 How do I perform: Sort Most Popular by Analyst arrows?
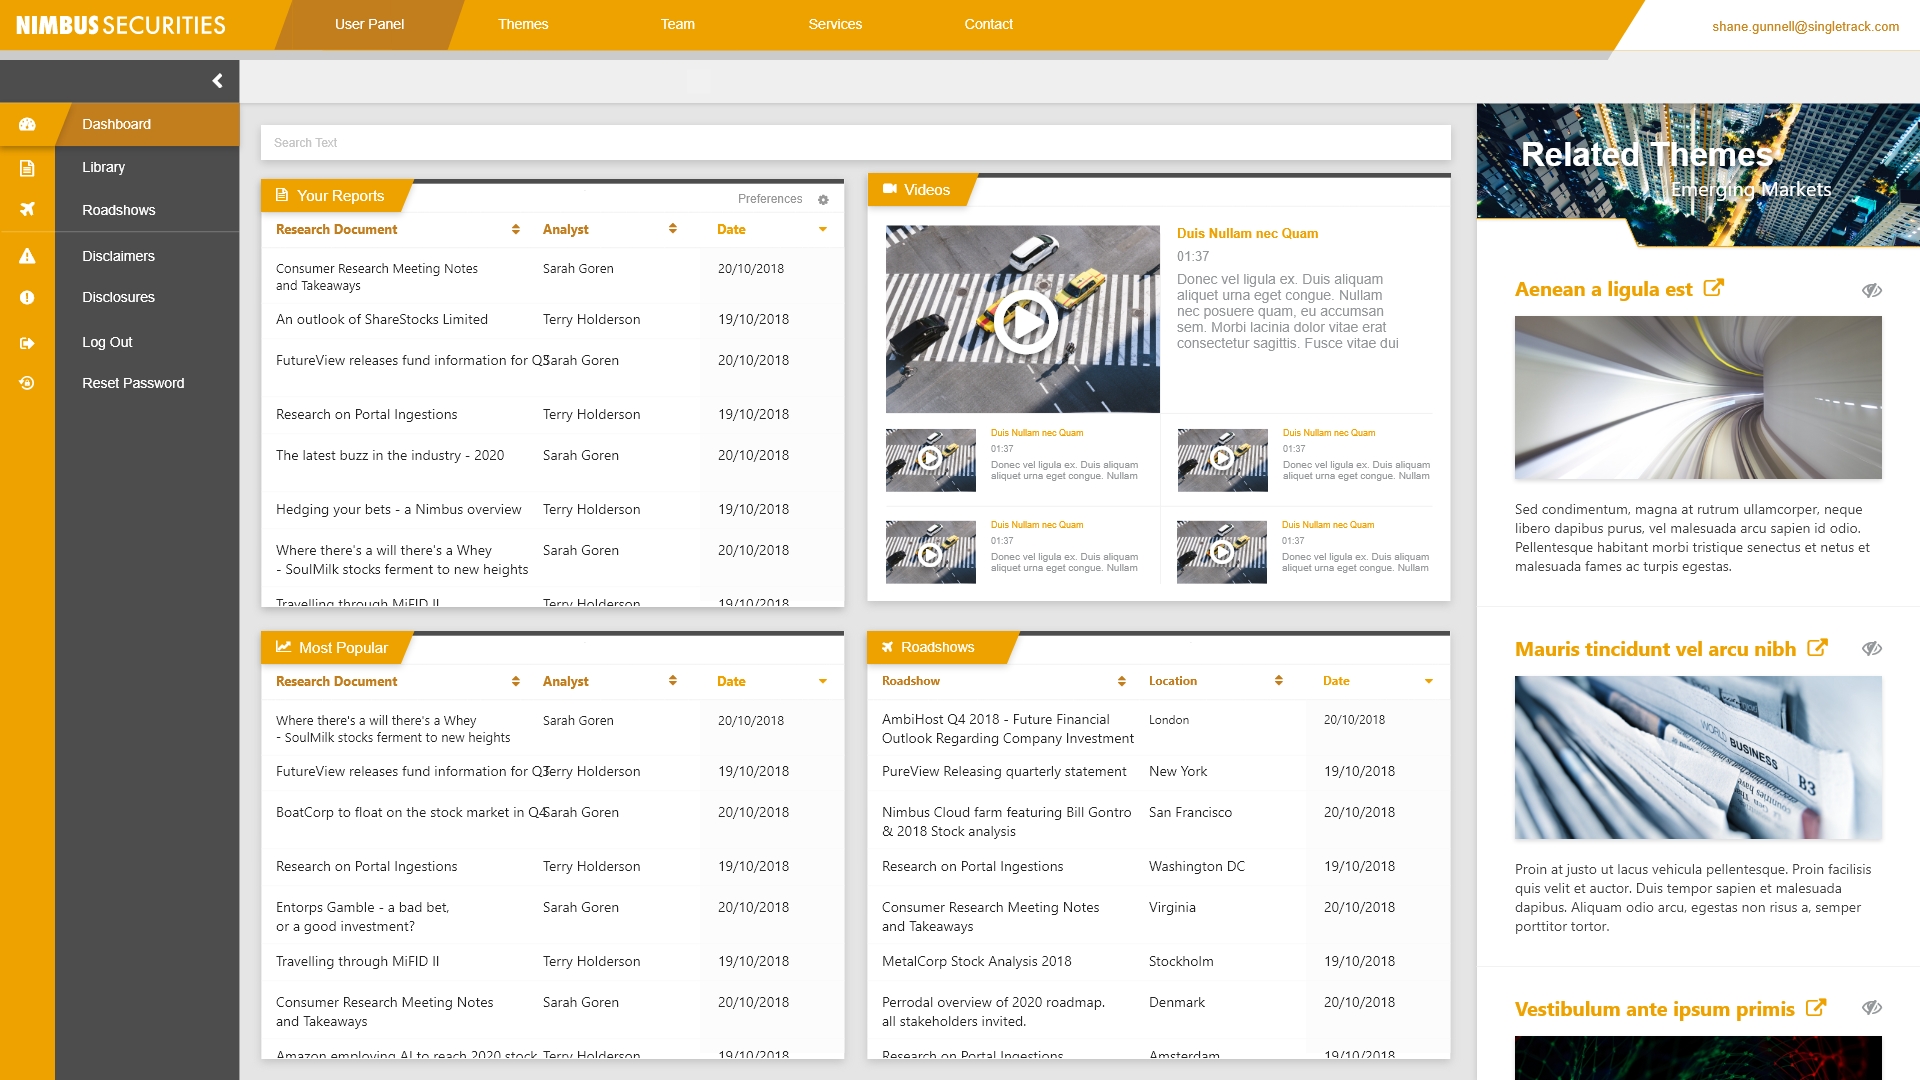(x=672, y=681)
